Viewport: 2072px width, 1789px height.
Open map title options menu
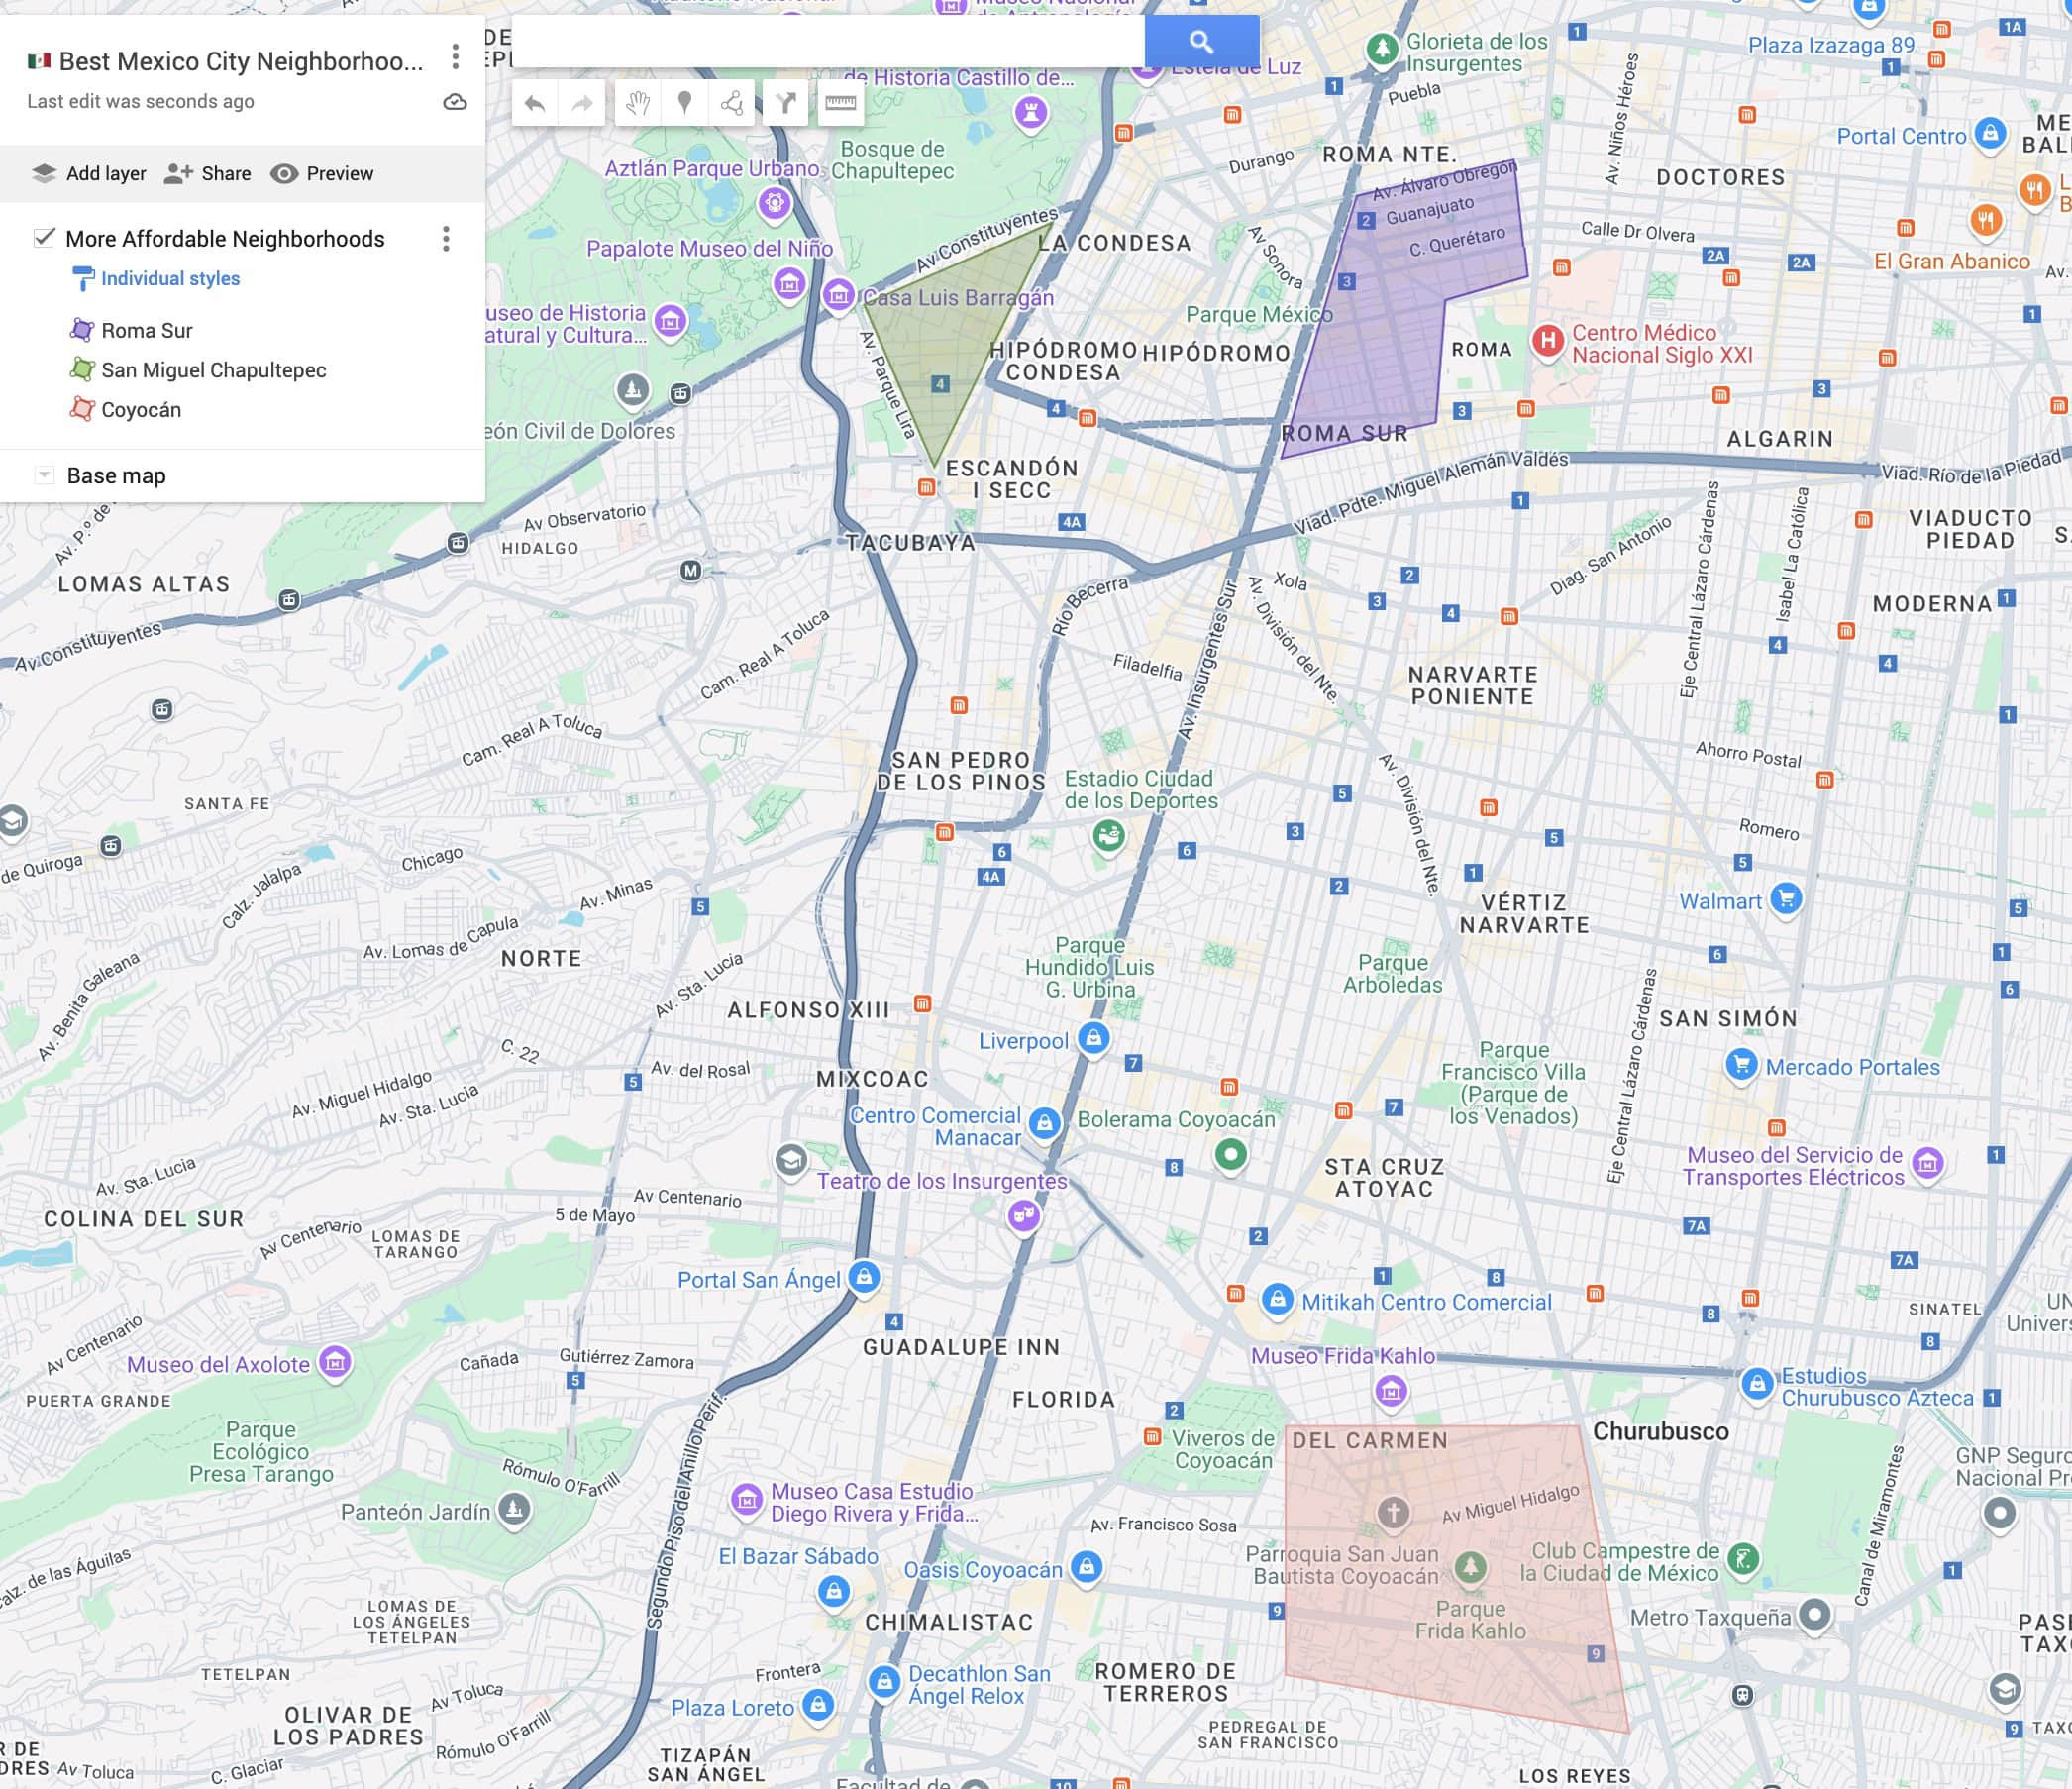(x=455, y=57)
